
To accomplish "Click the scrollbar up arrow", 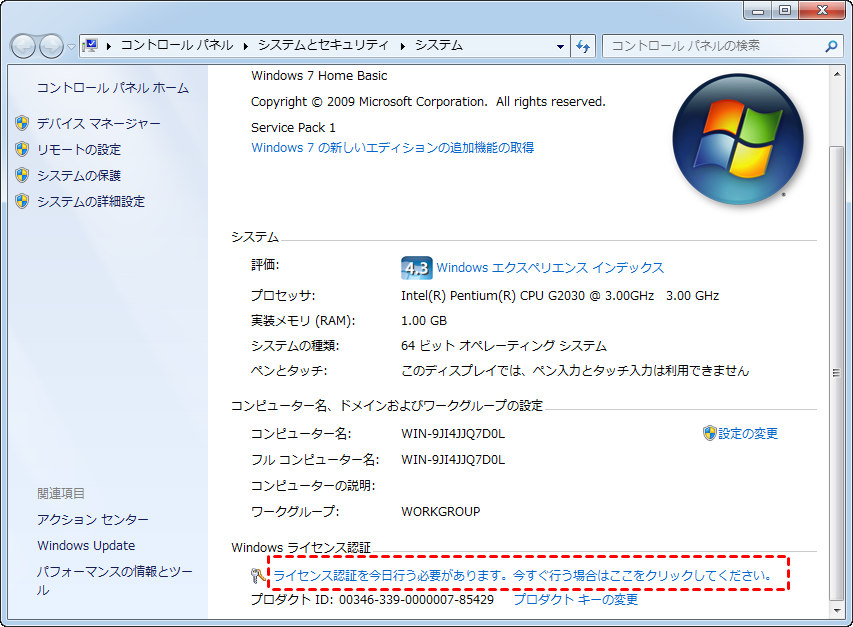I will pos(836,73).
